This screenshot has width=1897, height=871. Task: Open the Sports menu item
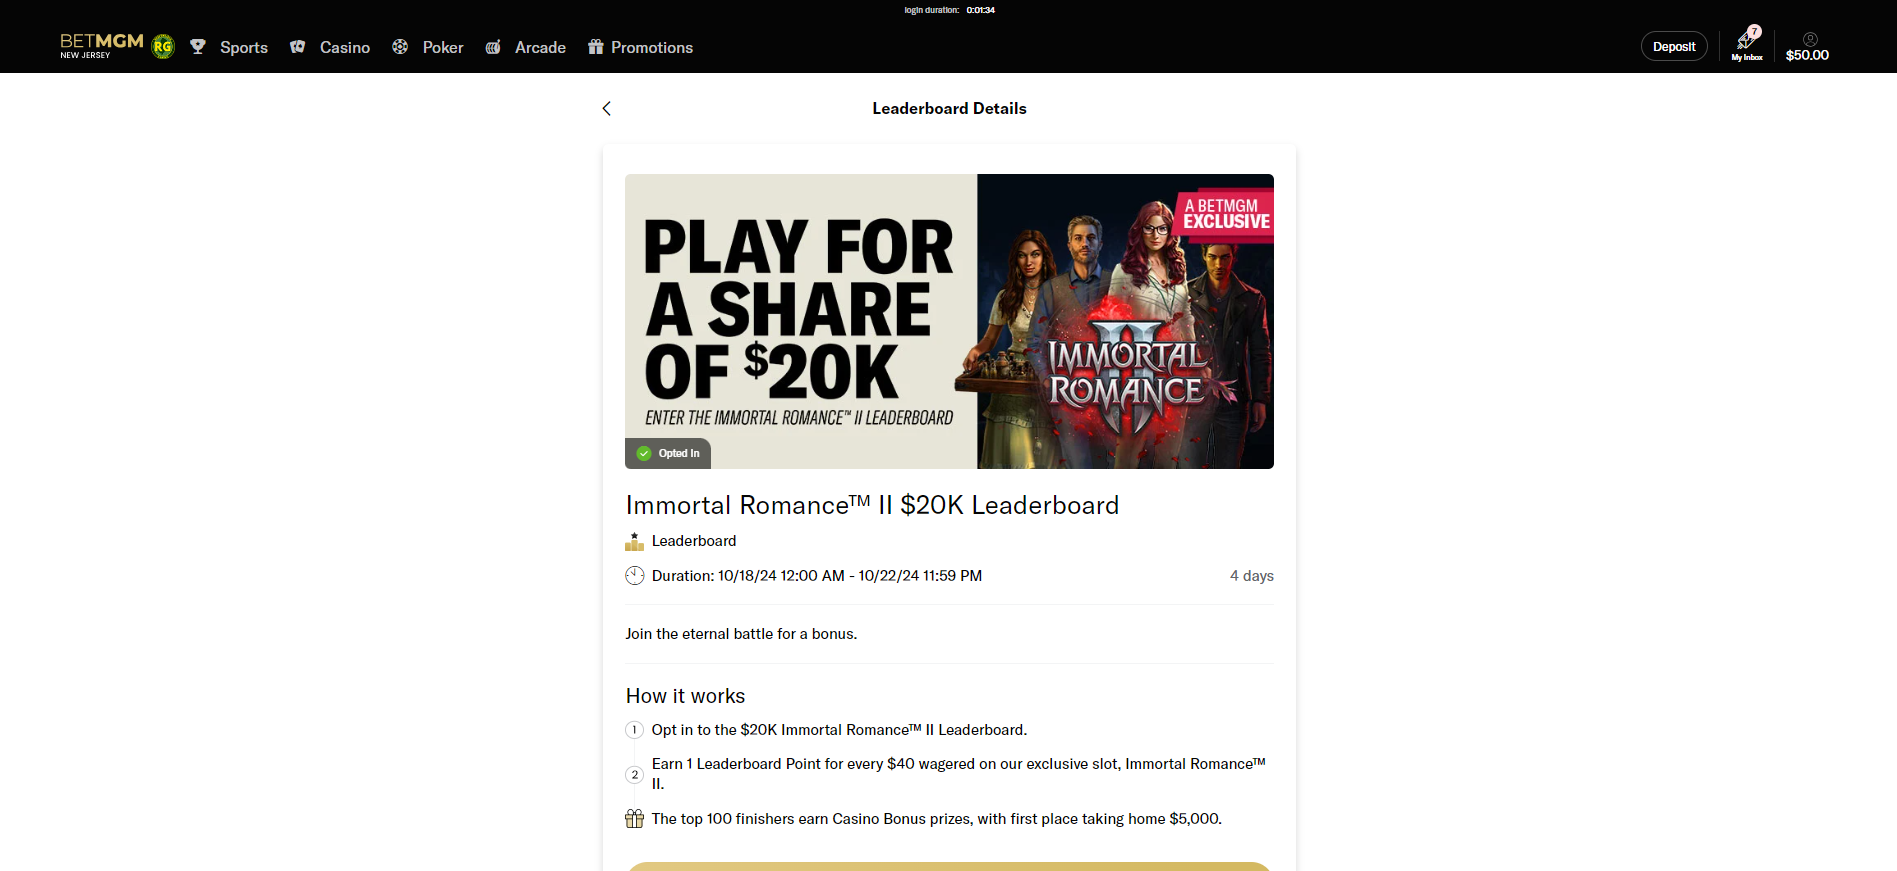click(x=244, y=48)
